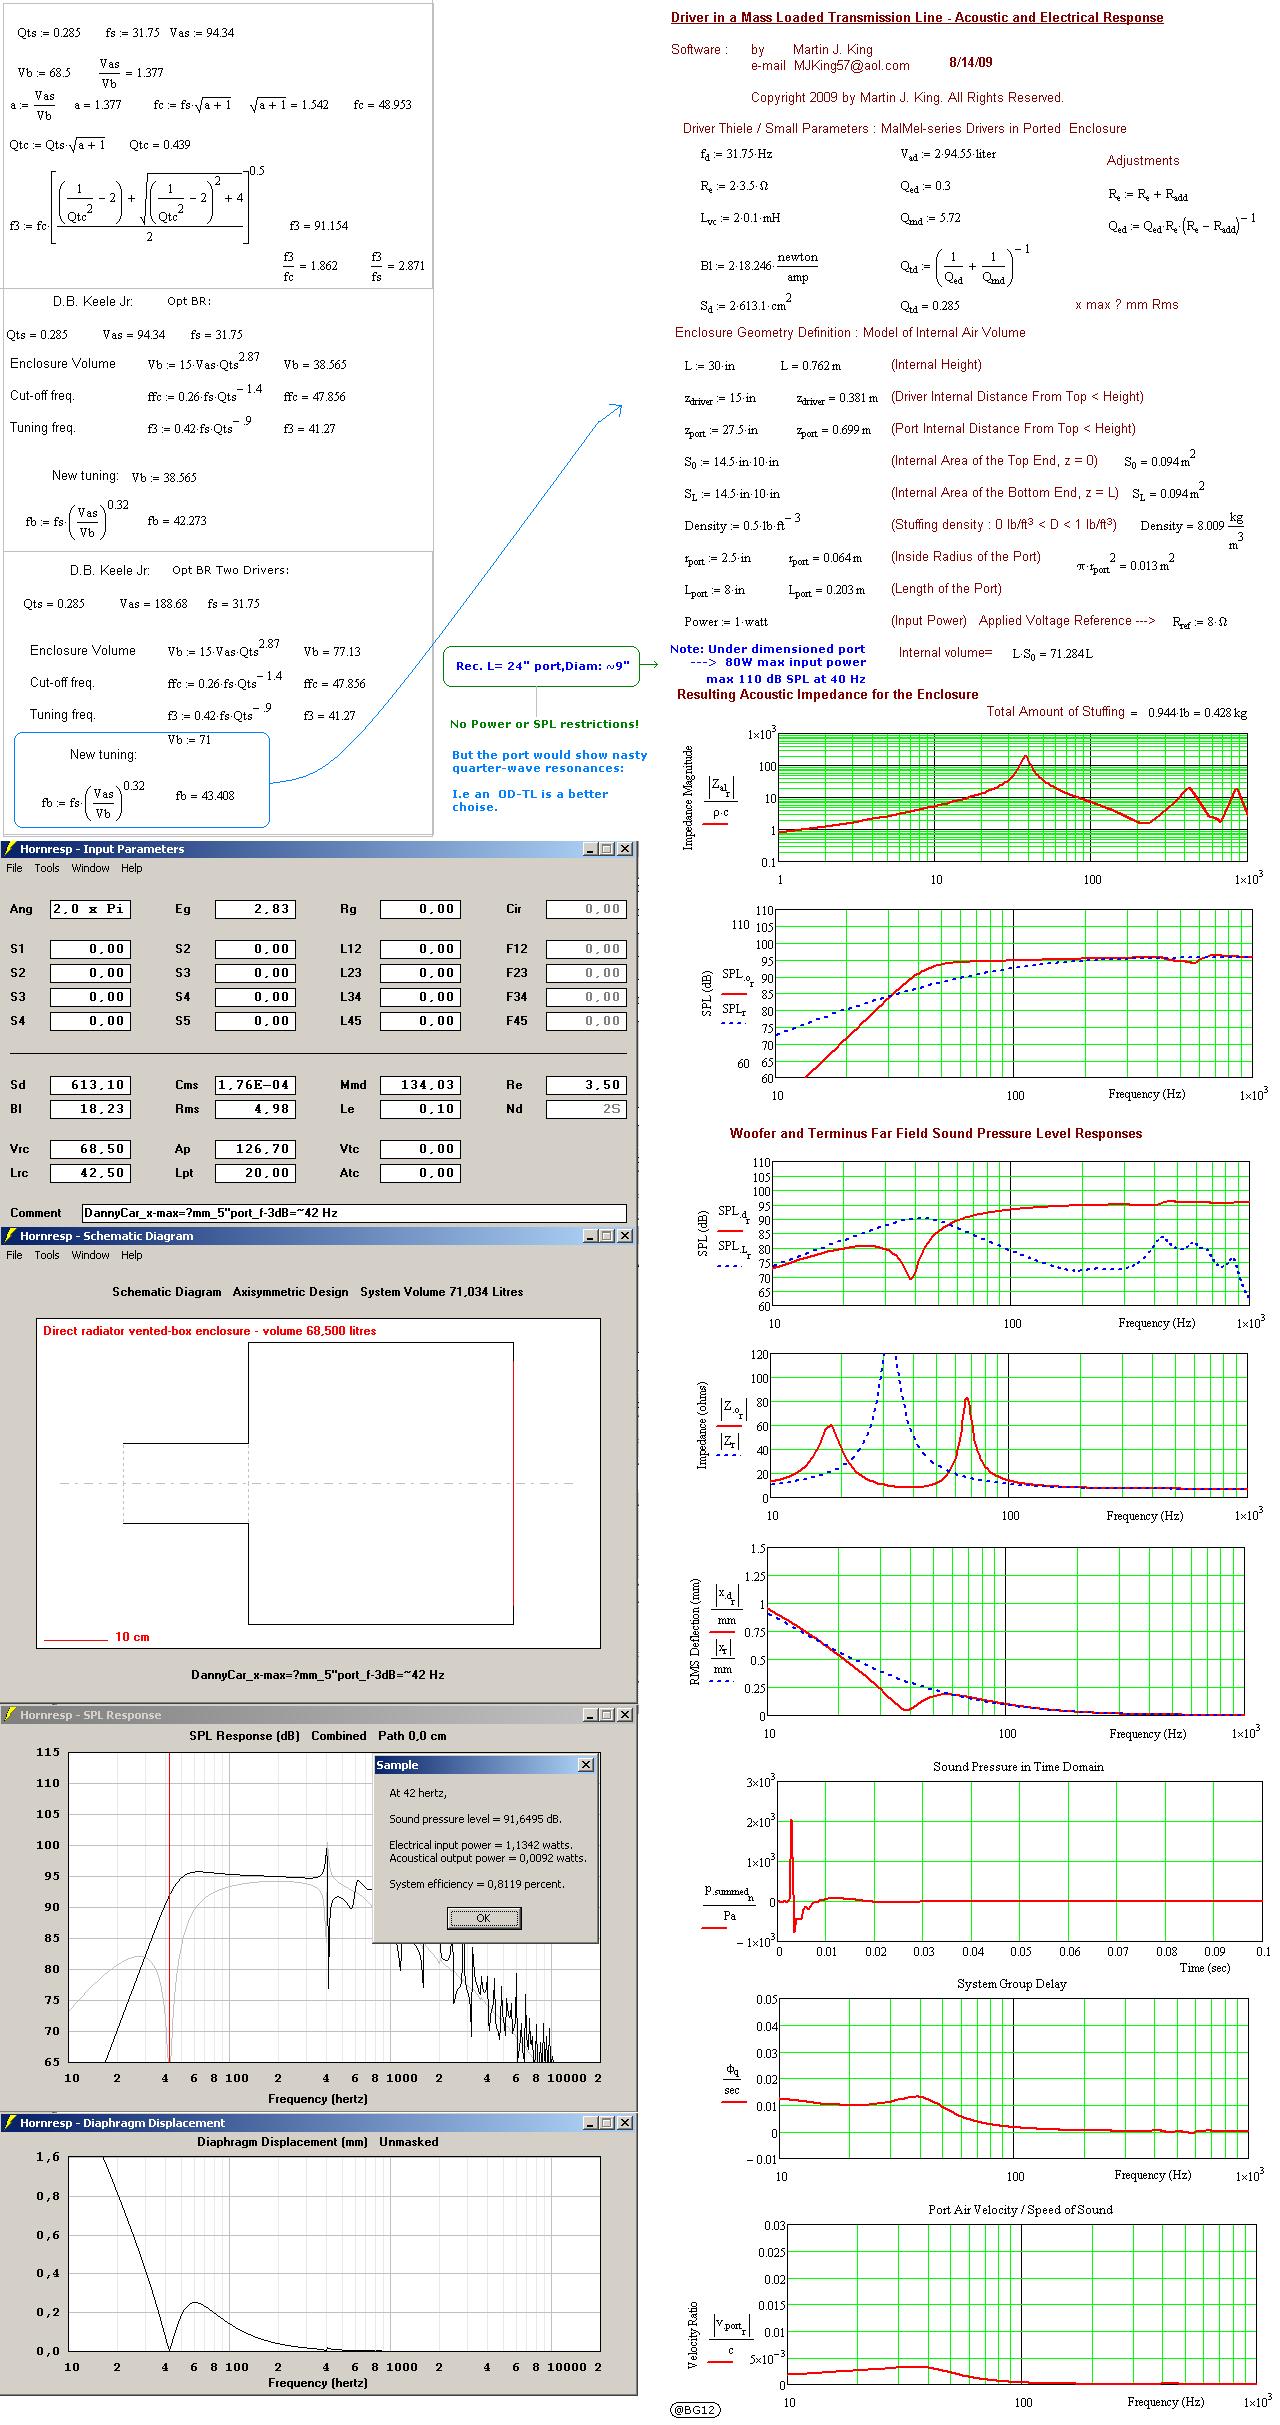The image size is (1280, 2425).
Task: Open Help menu in Schematic Diagram window
Action: (132, 1255)
